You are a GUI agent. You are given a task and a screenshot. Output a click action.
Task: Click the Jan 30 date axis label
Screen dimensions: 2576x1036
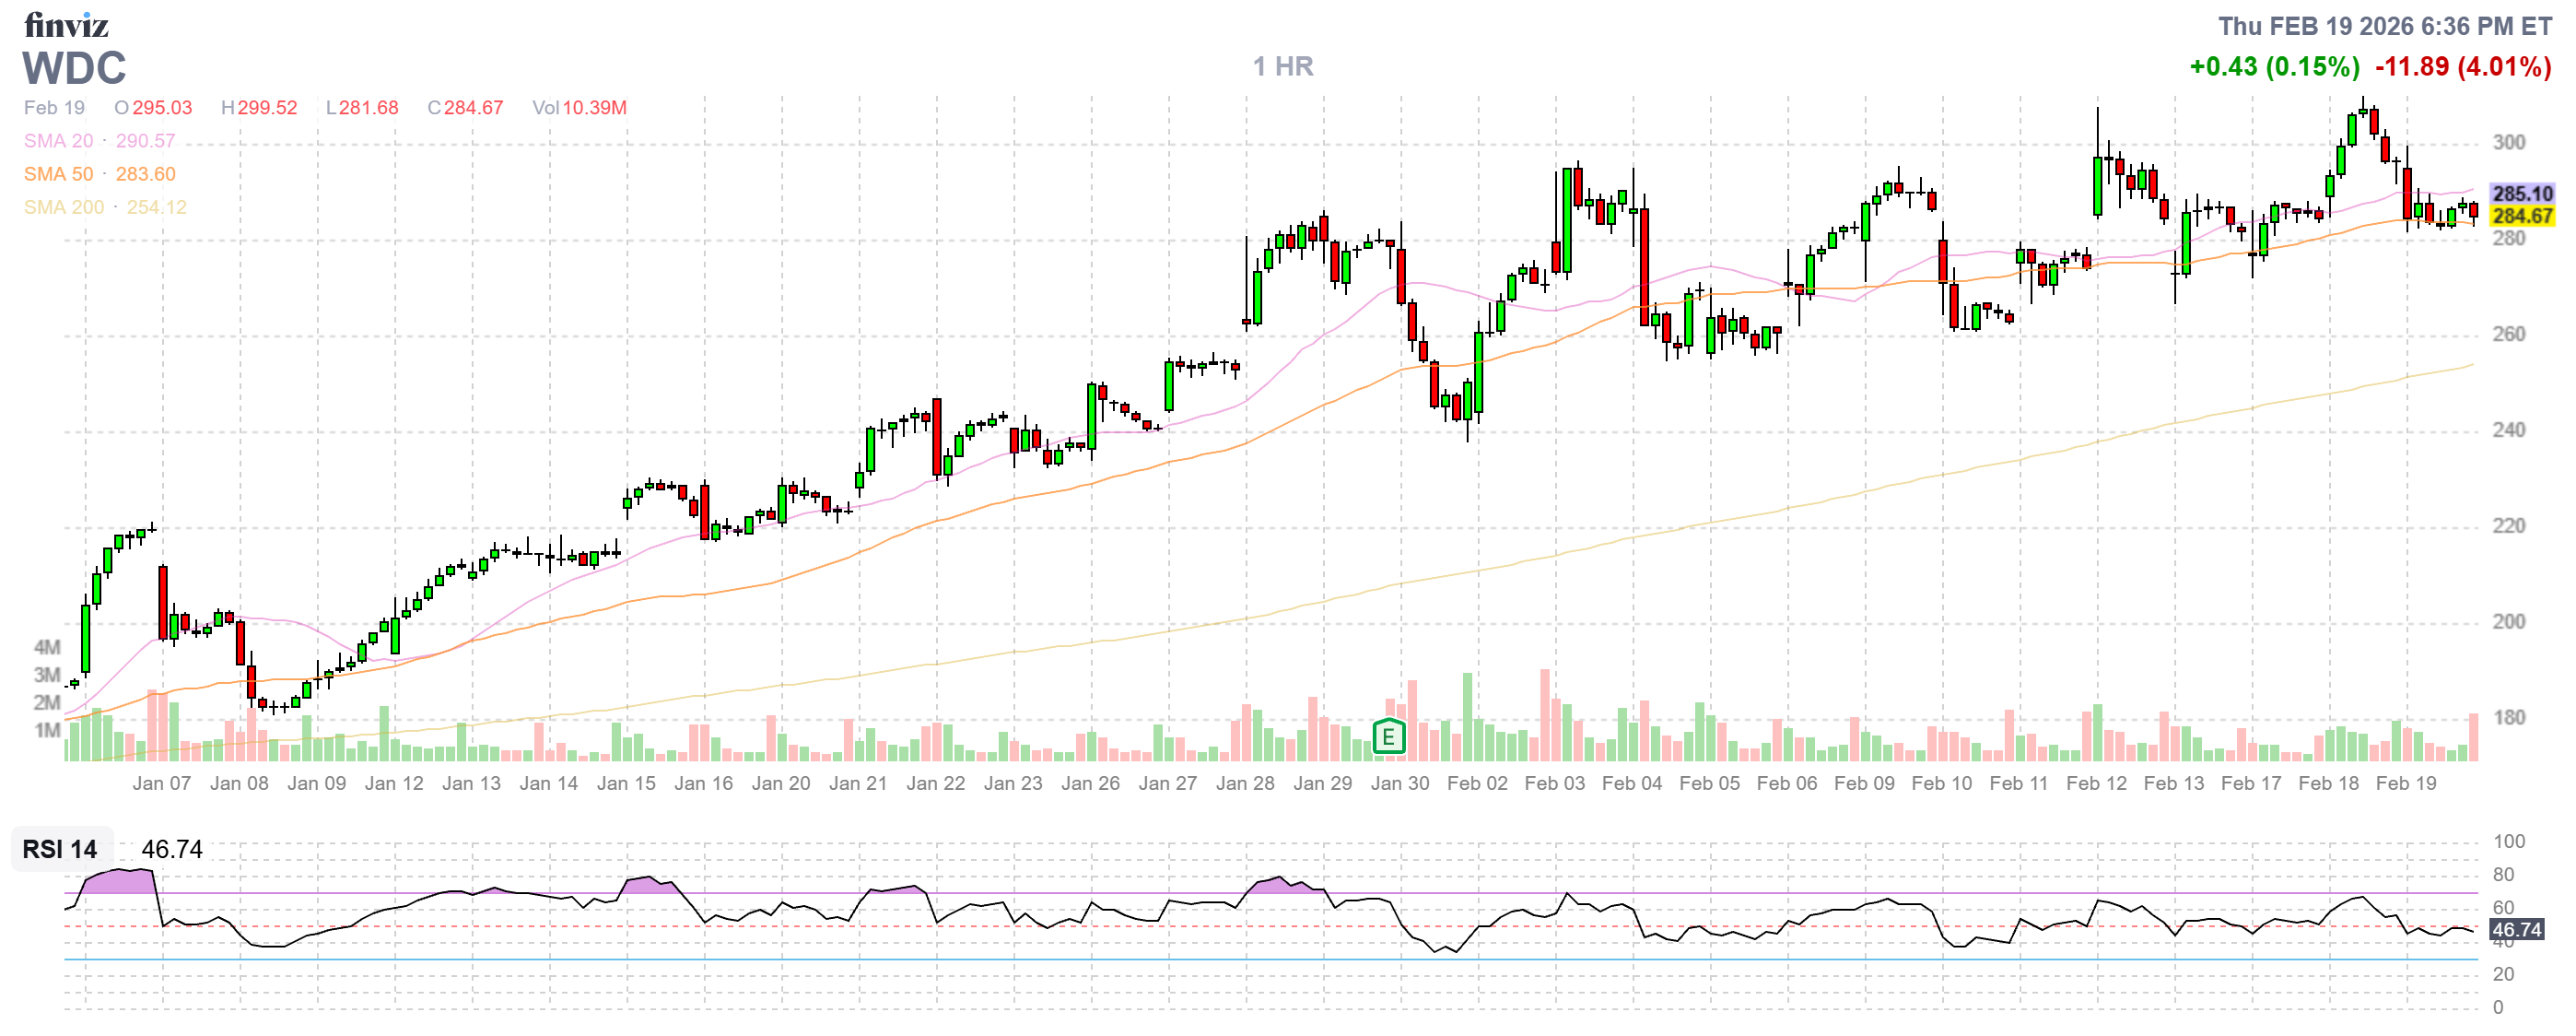coord(1399,783)
